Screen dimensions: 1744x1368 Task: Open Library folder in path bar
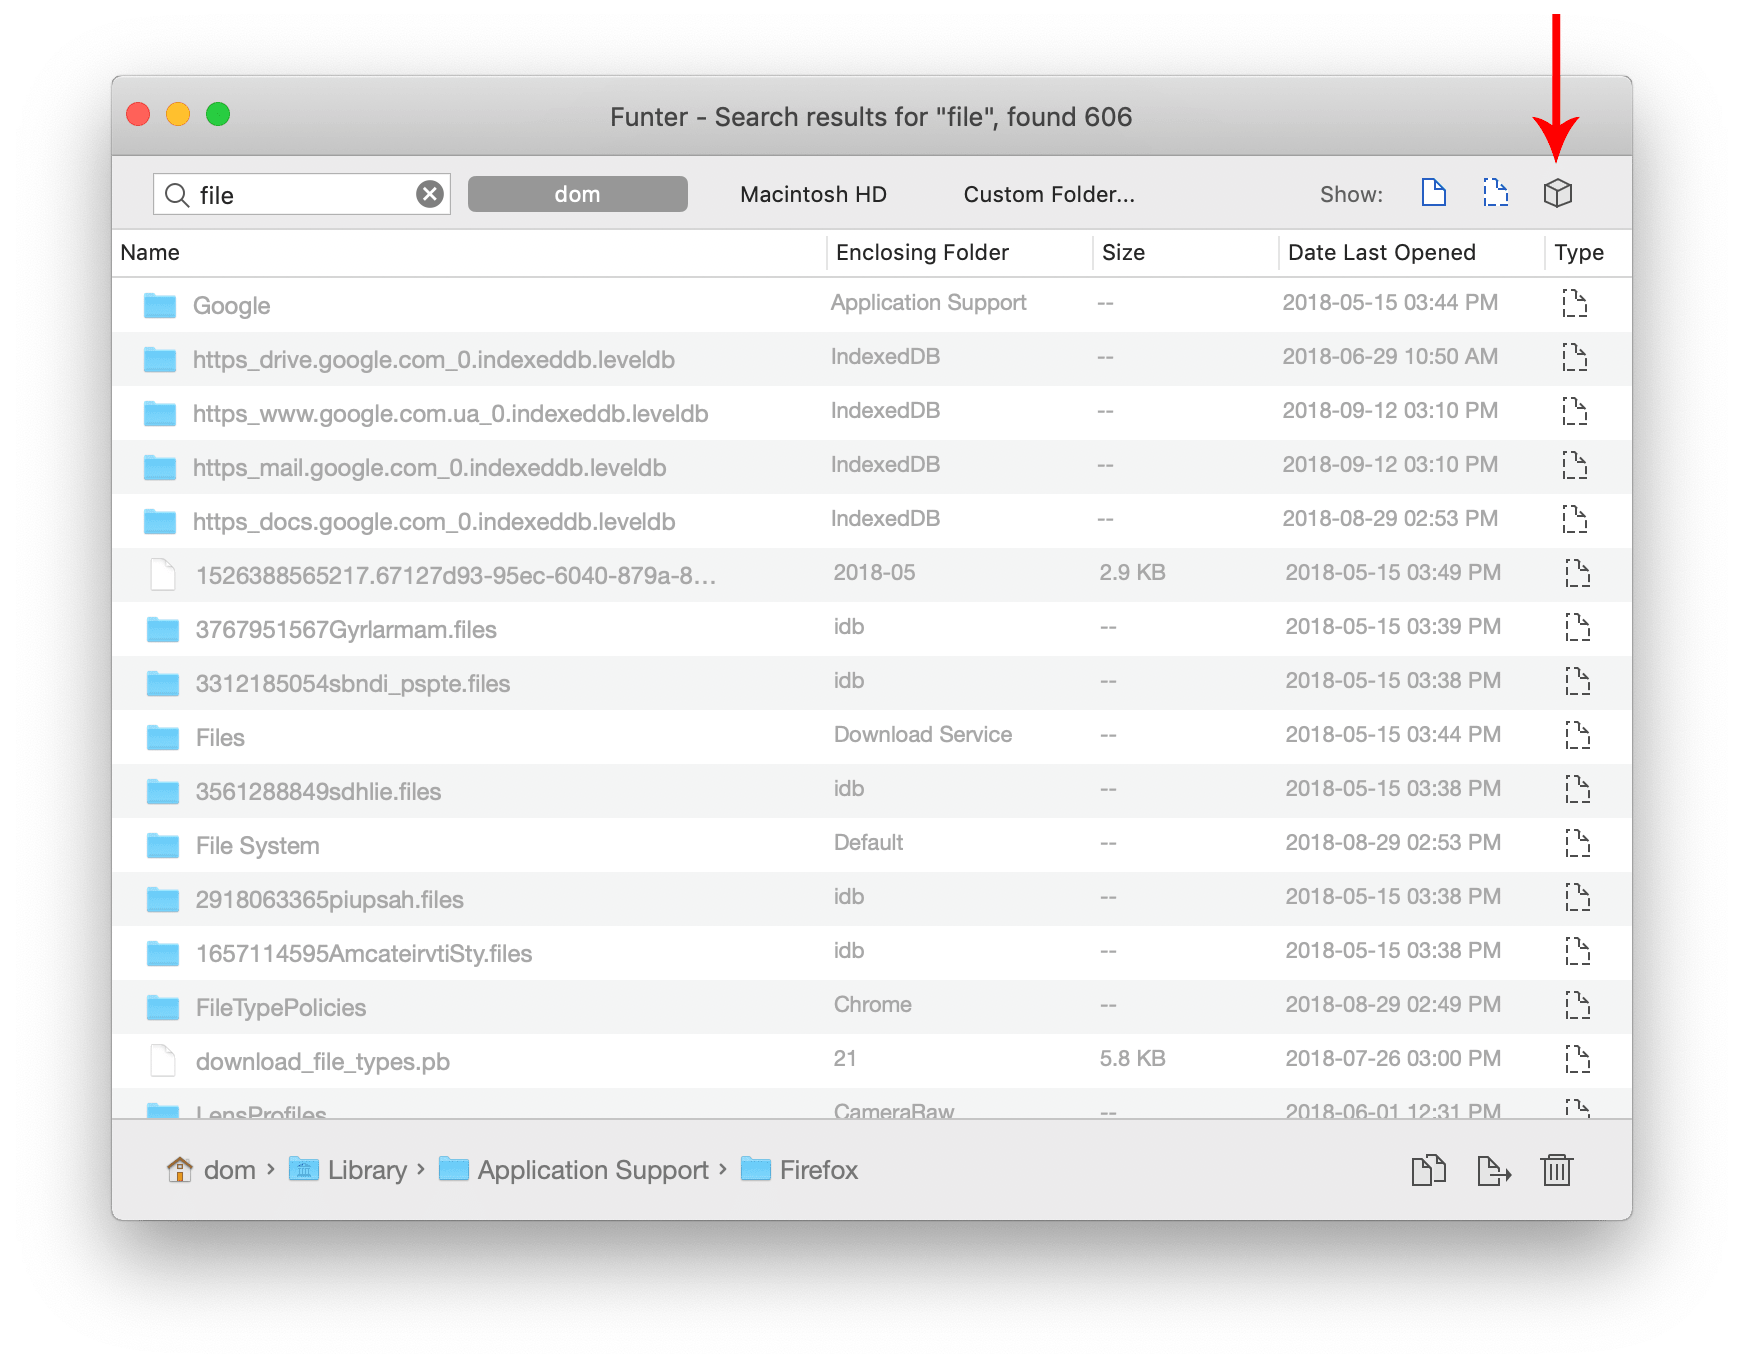(367, 1170)
